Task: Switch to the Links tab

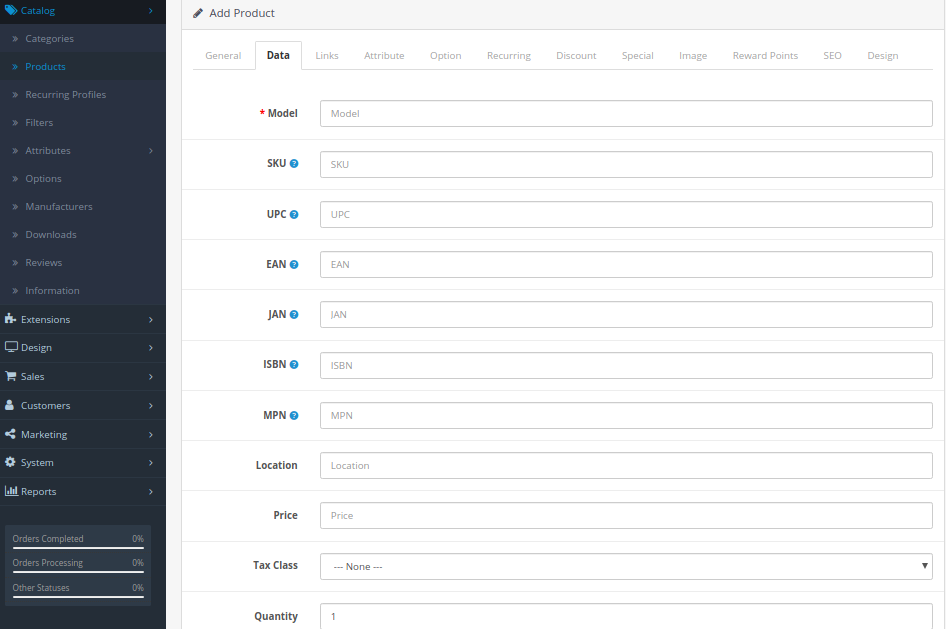Action: (326, 55)
